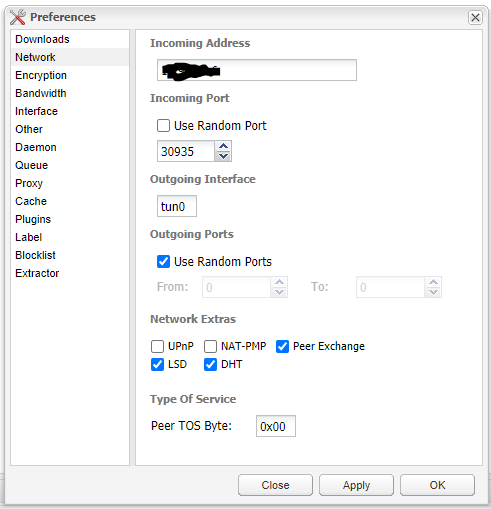Click the Incoming Address field
The width and height of the screenshot is (491, 509).
[x=257, y=70]
